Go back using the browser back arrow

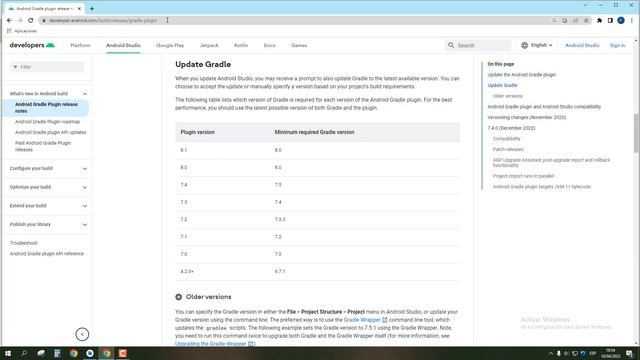[9, 20]
